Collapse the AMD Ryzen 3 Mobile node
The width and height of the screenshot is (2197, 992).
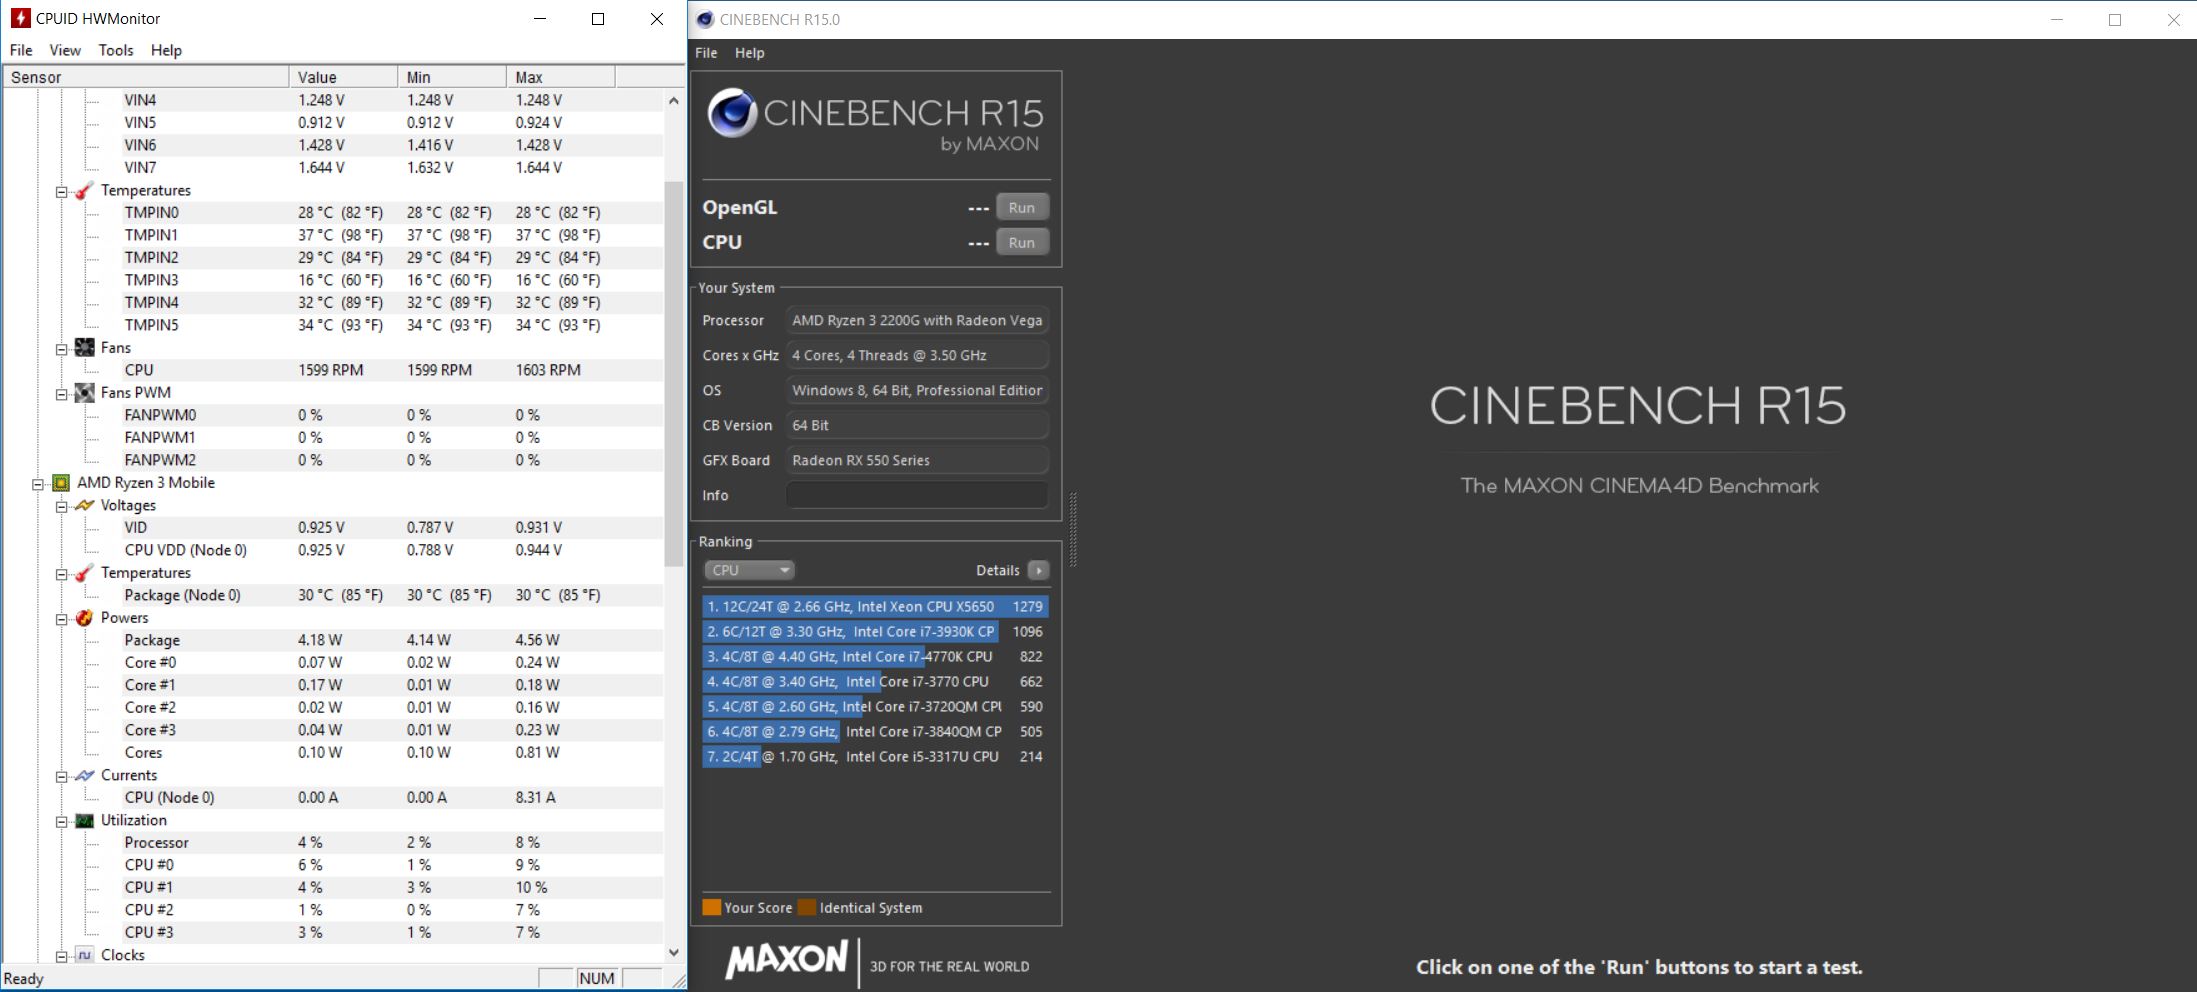(x=38, y=484)
